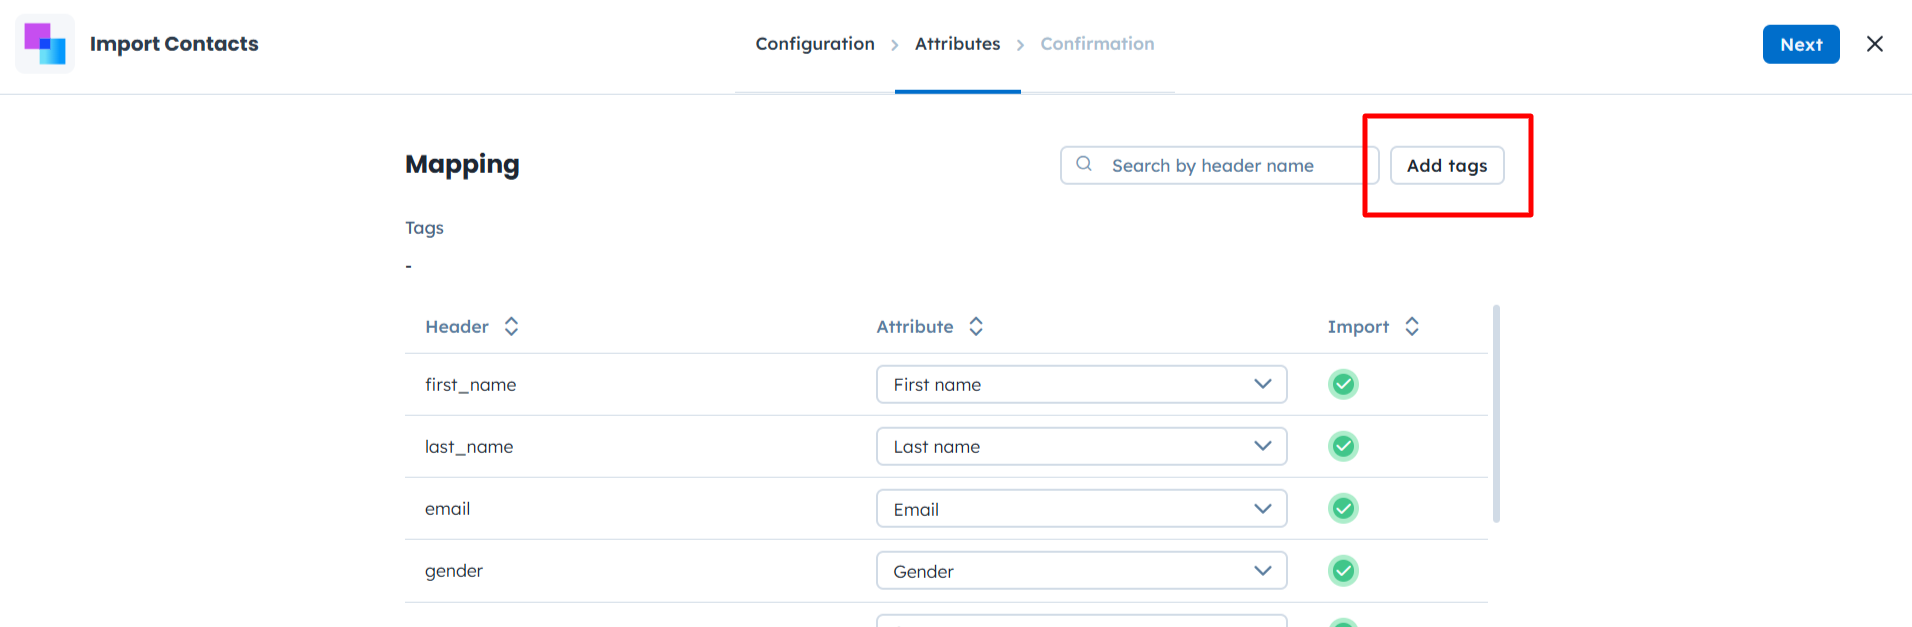Toggle import checkmark for last_name row
This screenshot has height=627, width=1912.
click(x=1343, y=446)
